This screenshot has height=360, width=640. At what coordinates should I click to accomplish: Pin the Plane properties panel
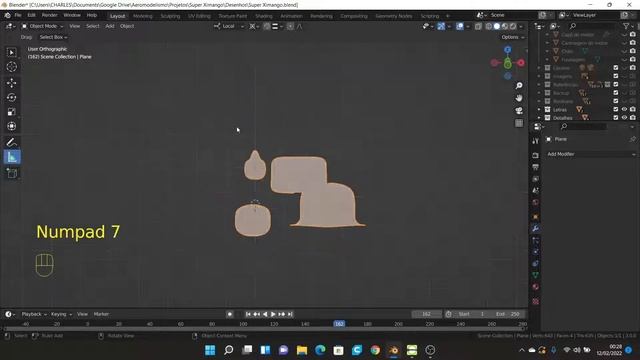click(632, 139)
